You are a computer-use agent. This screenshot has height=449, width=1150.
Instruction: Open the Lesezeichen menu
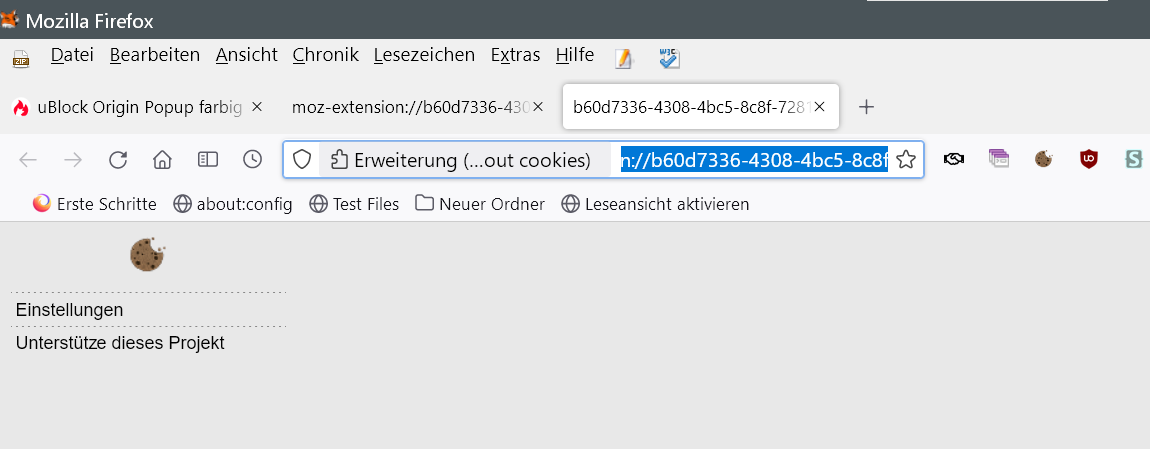(424, 55)
